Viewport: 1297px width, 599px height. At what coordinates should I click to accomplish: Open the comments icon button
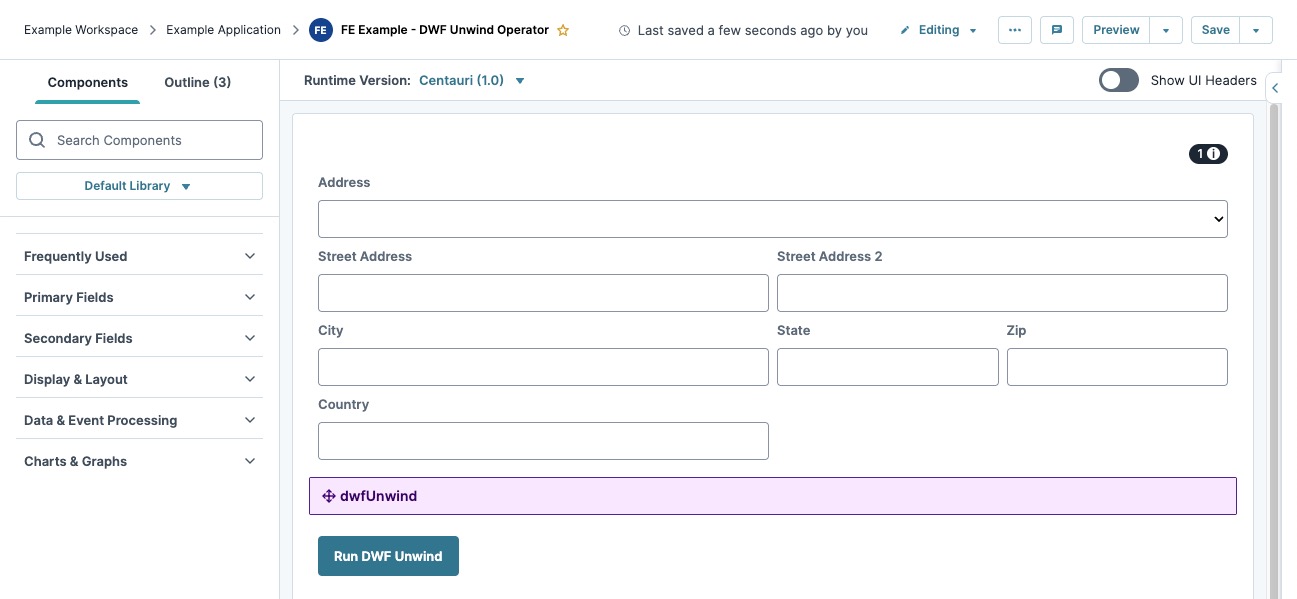pyautogui.click(x=1057, y=30)
